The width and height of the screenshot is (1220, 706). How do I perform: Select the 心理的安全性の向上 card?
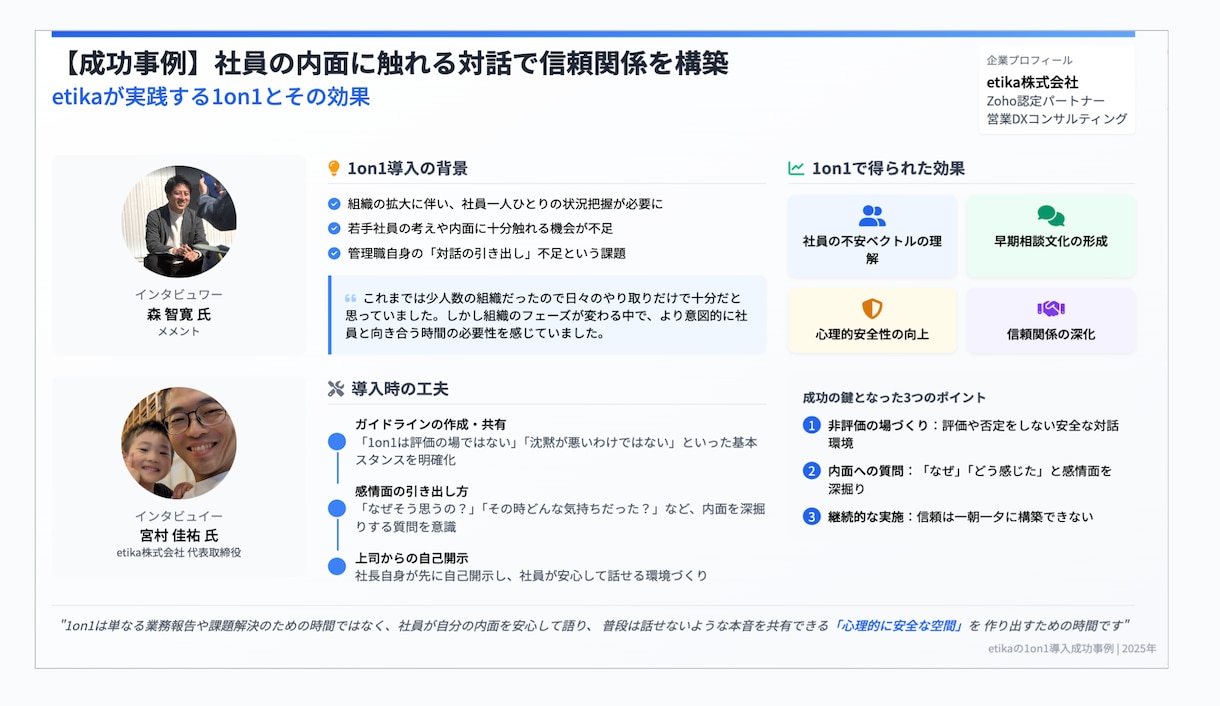(872, 321)
